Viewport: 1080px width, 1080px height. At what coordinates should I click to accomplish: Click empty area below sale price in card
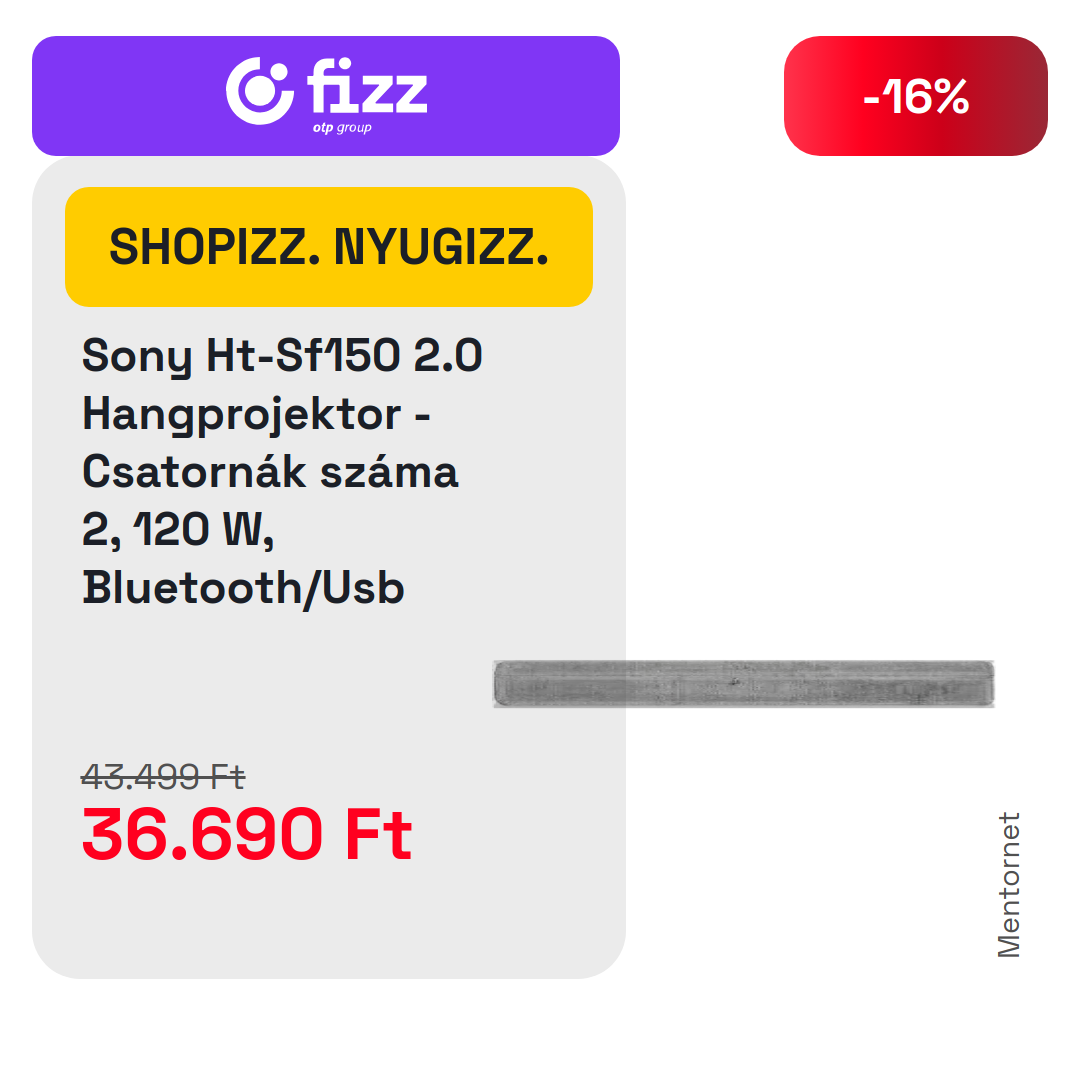click(329, 920)
